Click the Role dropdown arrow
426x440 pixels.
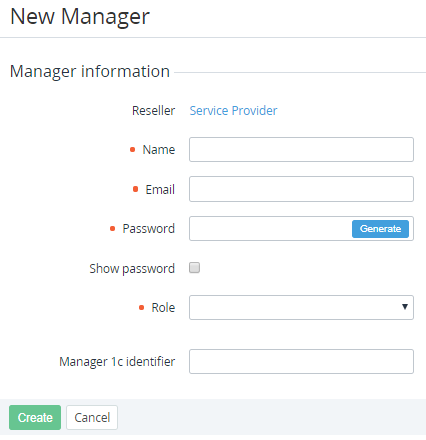[405, 307]
